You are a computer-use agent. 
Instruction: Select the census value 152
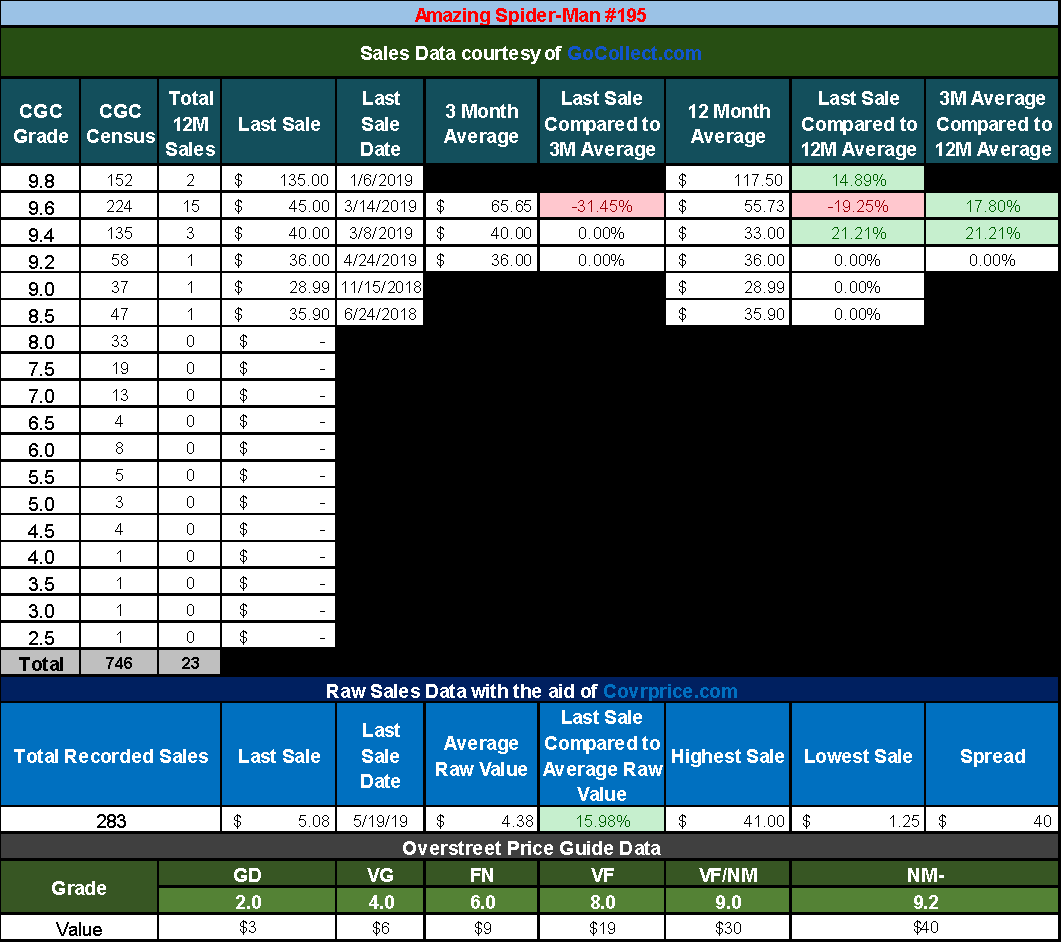pos(120,179)
